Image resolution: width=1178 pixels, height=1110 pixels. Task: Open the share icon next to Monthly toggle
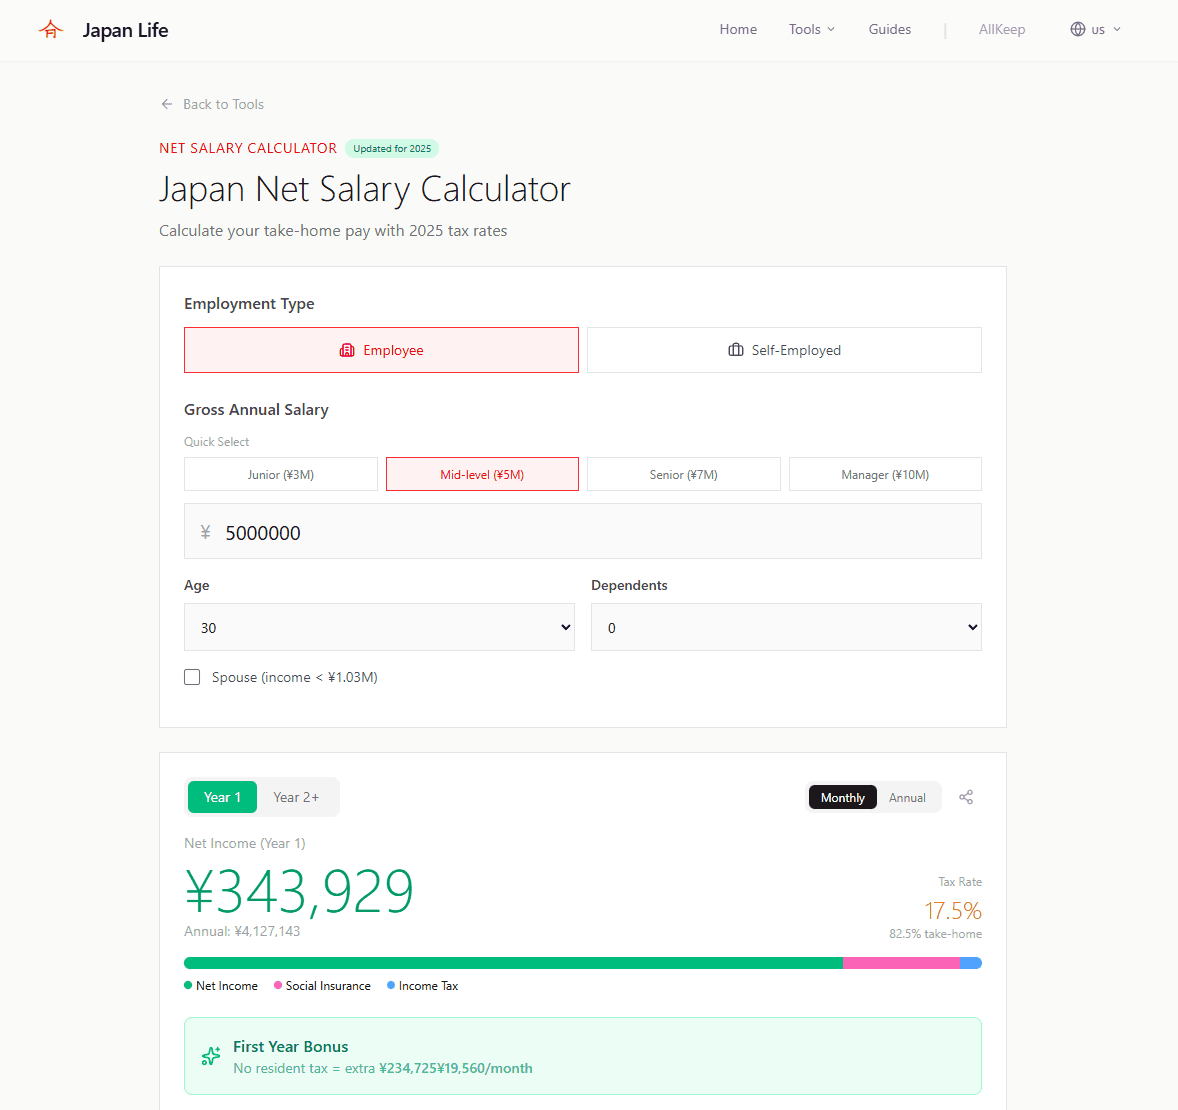click(x=966, y=797)
